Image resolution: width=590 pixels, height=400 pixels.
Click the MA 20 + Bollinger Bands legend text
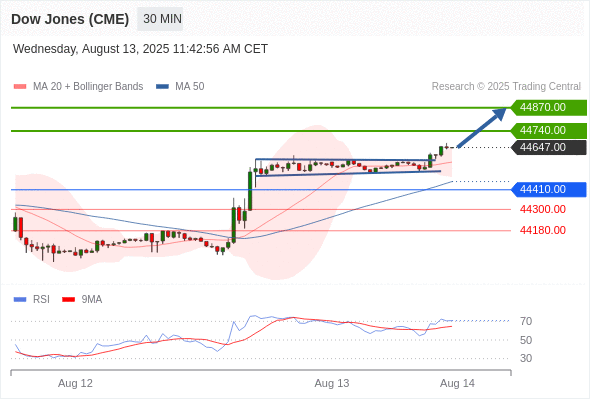88,87
